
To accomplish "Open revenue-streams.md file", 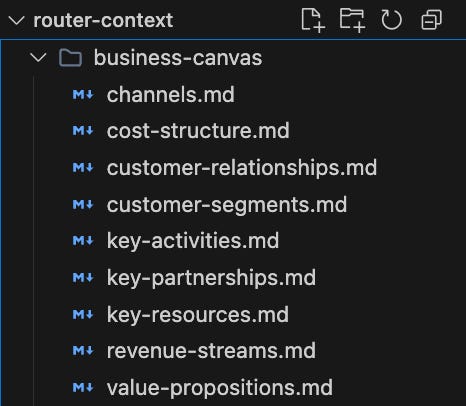I will 211,351.
